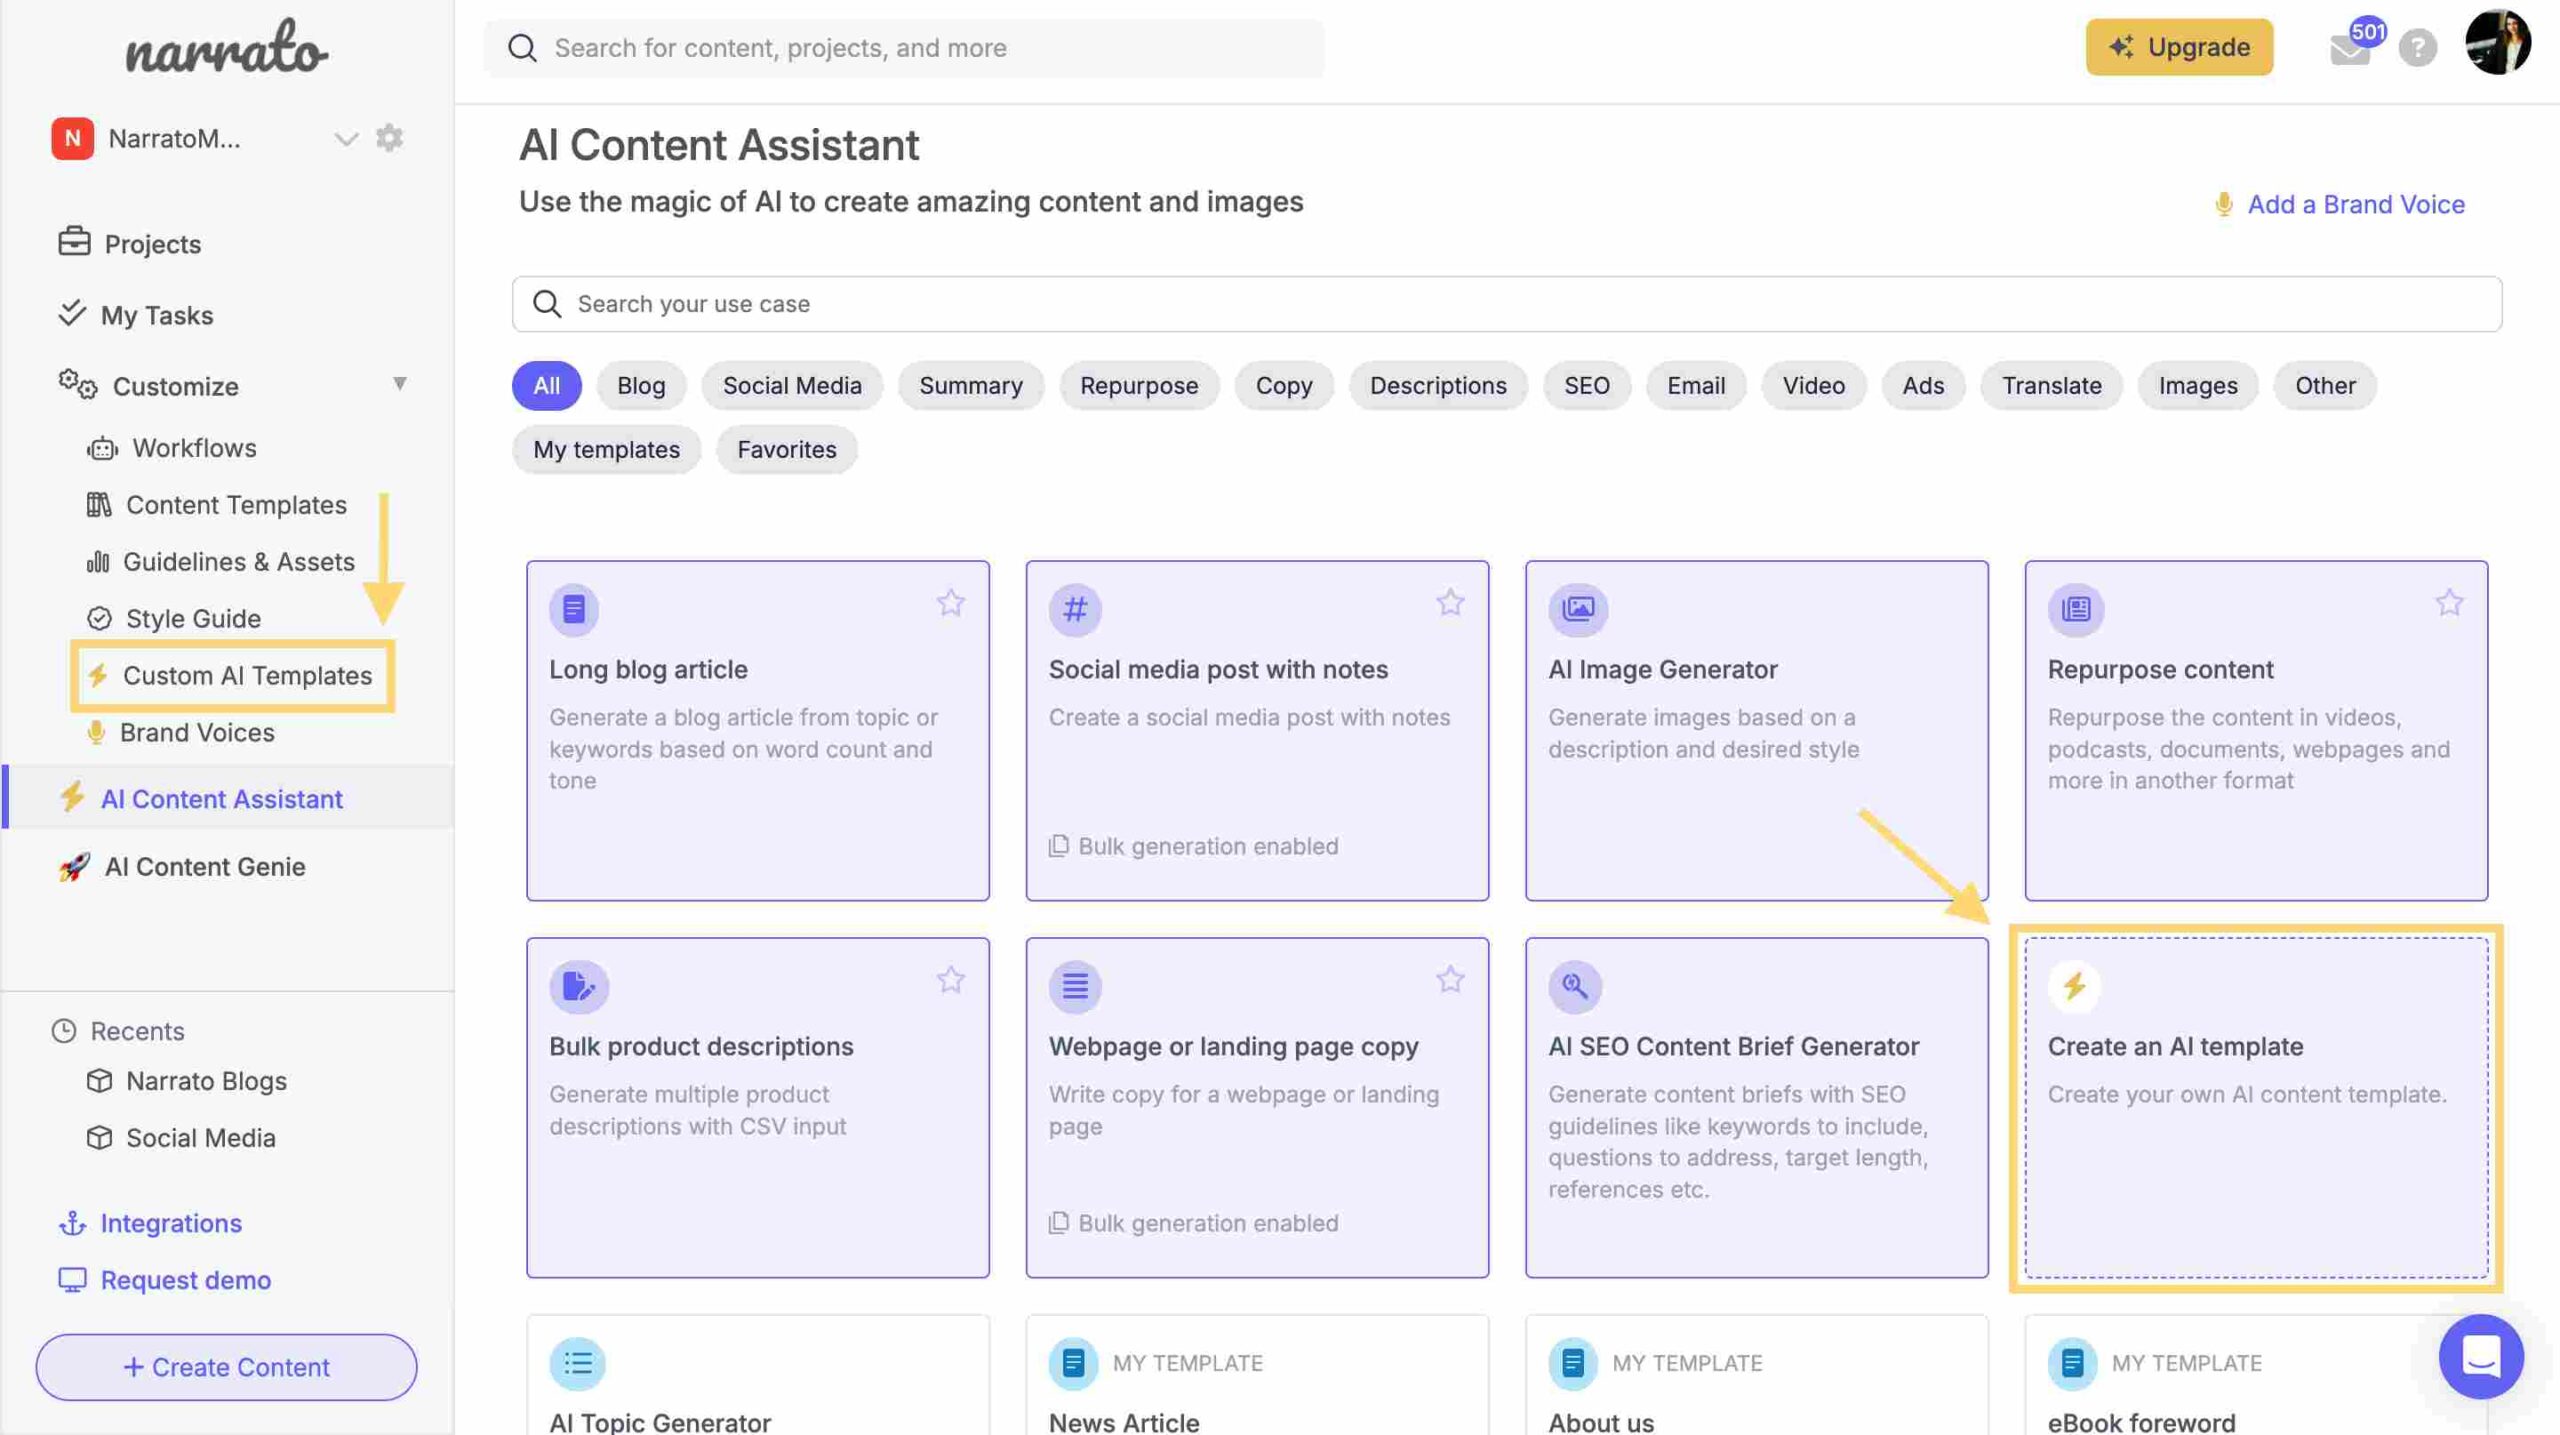Open the Workflows settings page
The height and width of the screenshot is (1435, 2560).
[x=193, y=448]
